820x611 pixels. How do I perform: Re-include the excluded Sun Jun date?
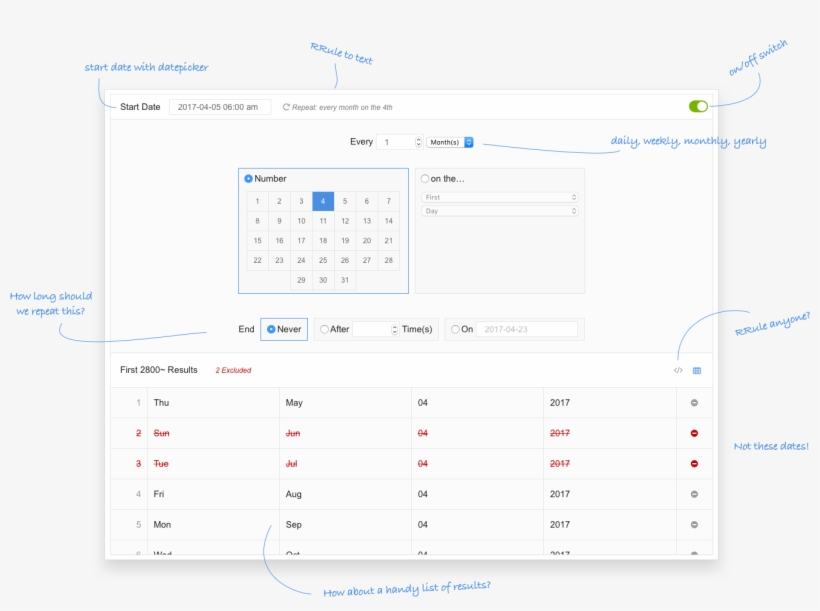696,433
